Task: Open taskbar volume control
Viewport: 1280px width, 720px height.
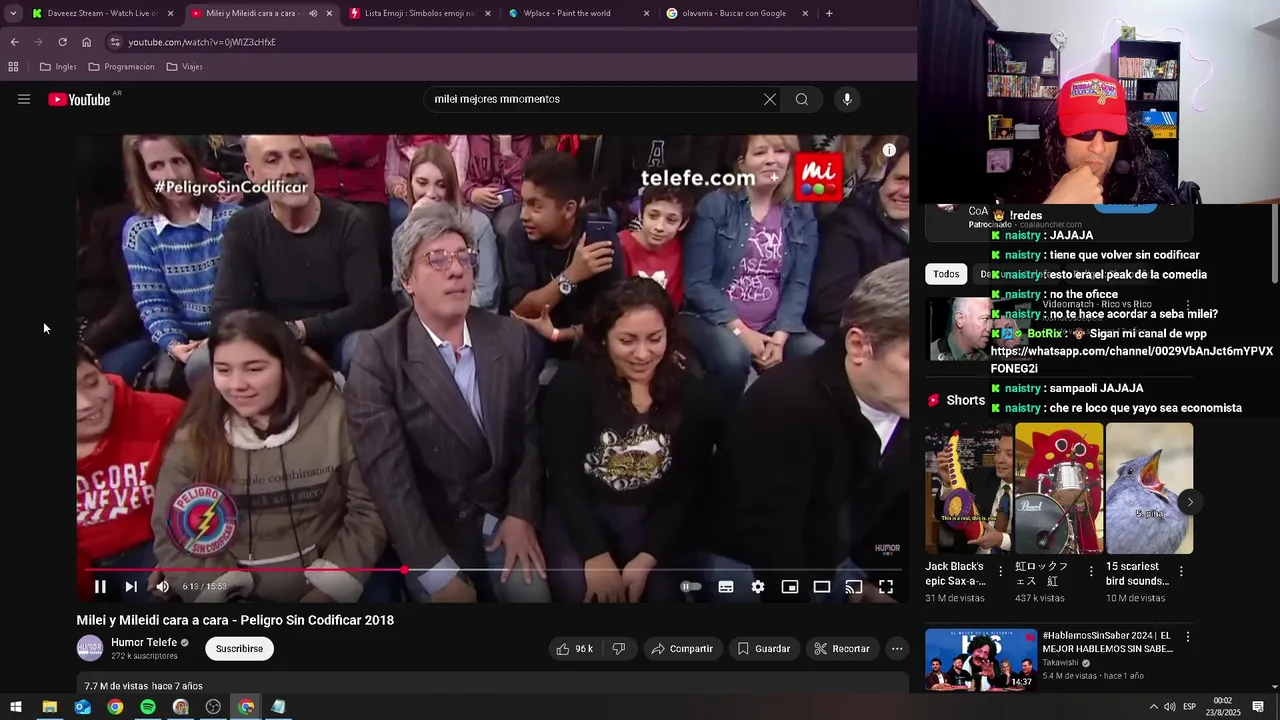Action: tap(1170, 707)
